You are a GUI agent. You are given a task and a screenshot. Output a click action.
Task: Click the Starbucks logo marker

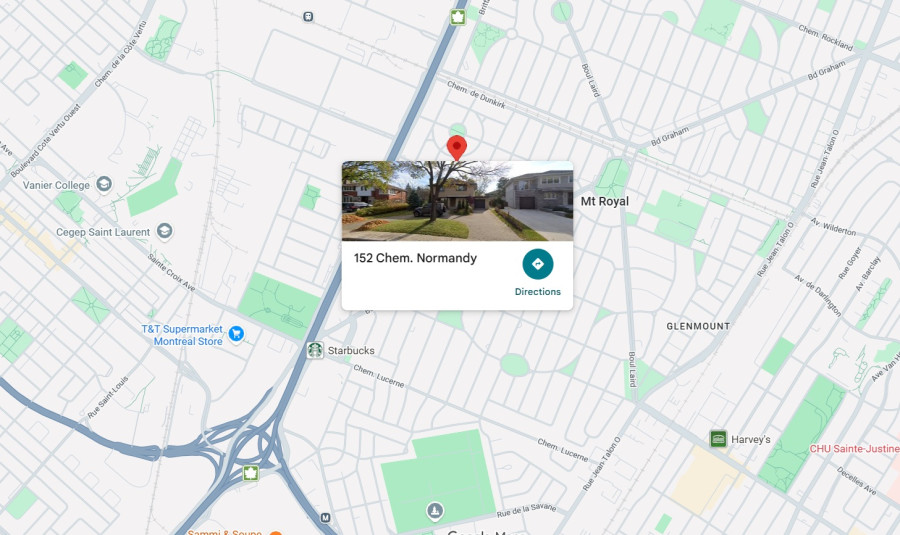tap(315, 350)
